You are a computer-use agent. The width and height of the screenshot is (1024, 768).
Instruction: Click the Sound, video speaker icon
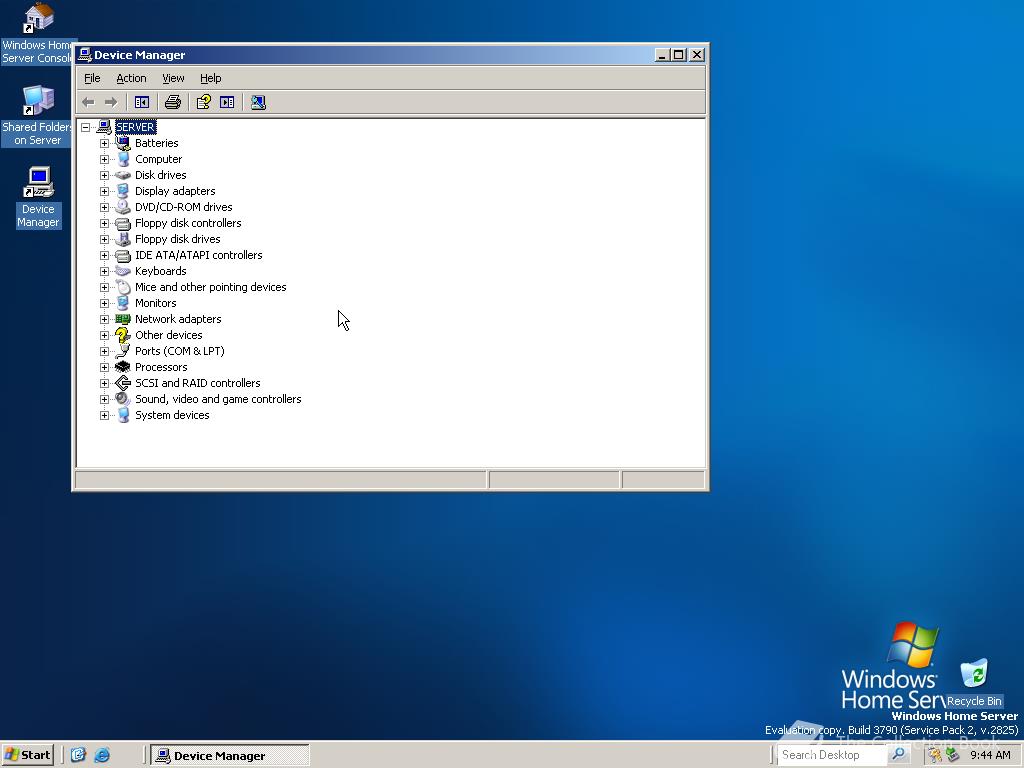(123, 399)
